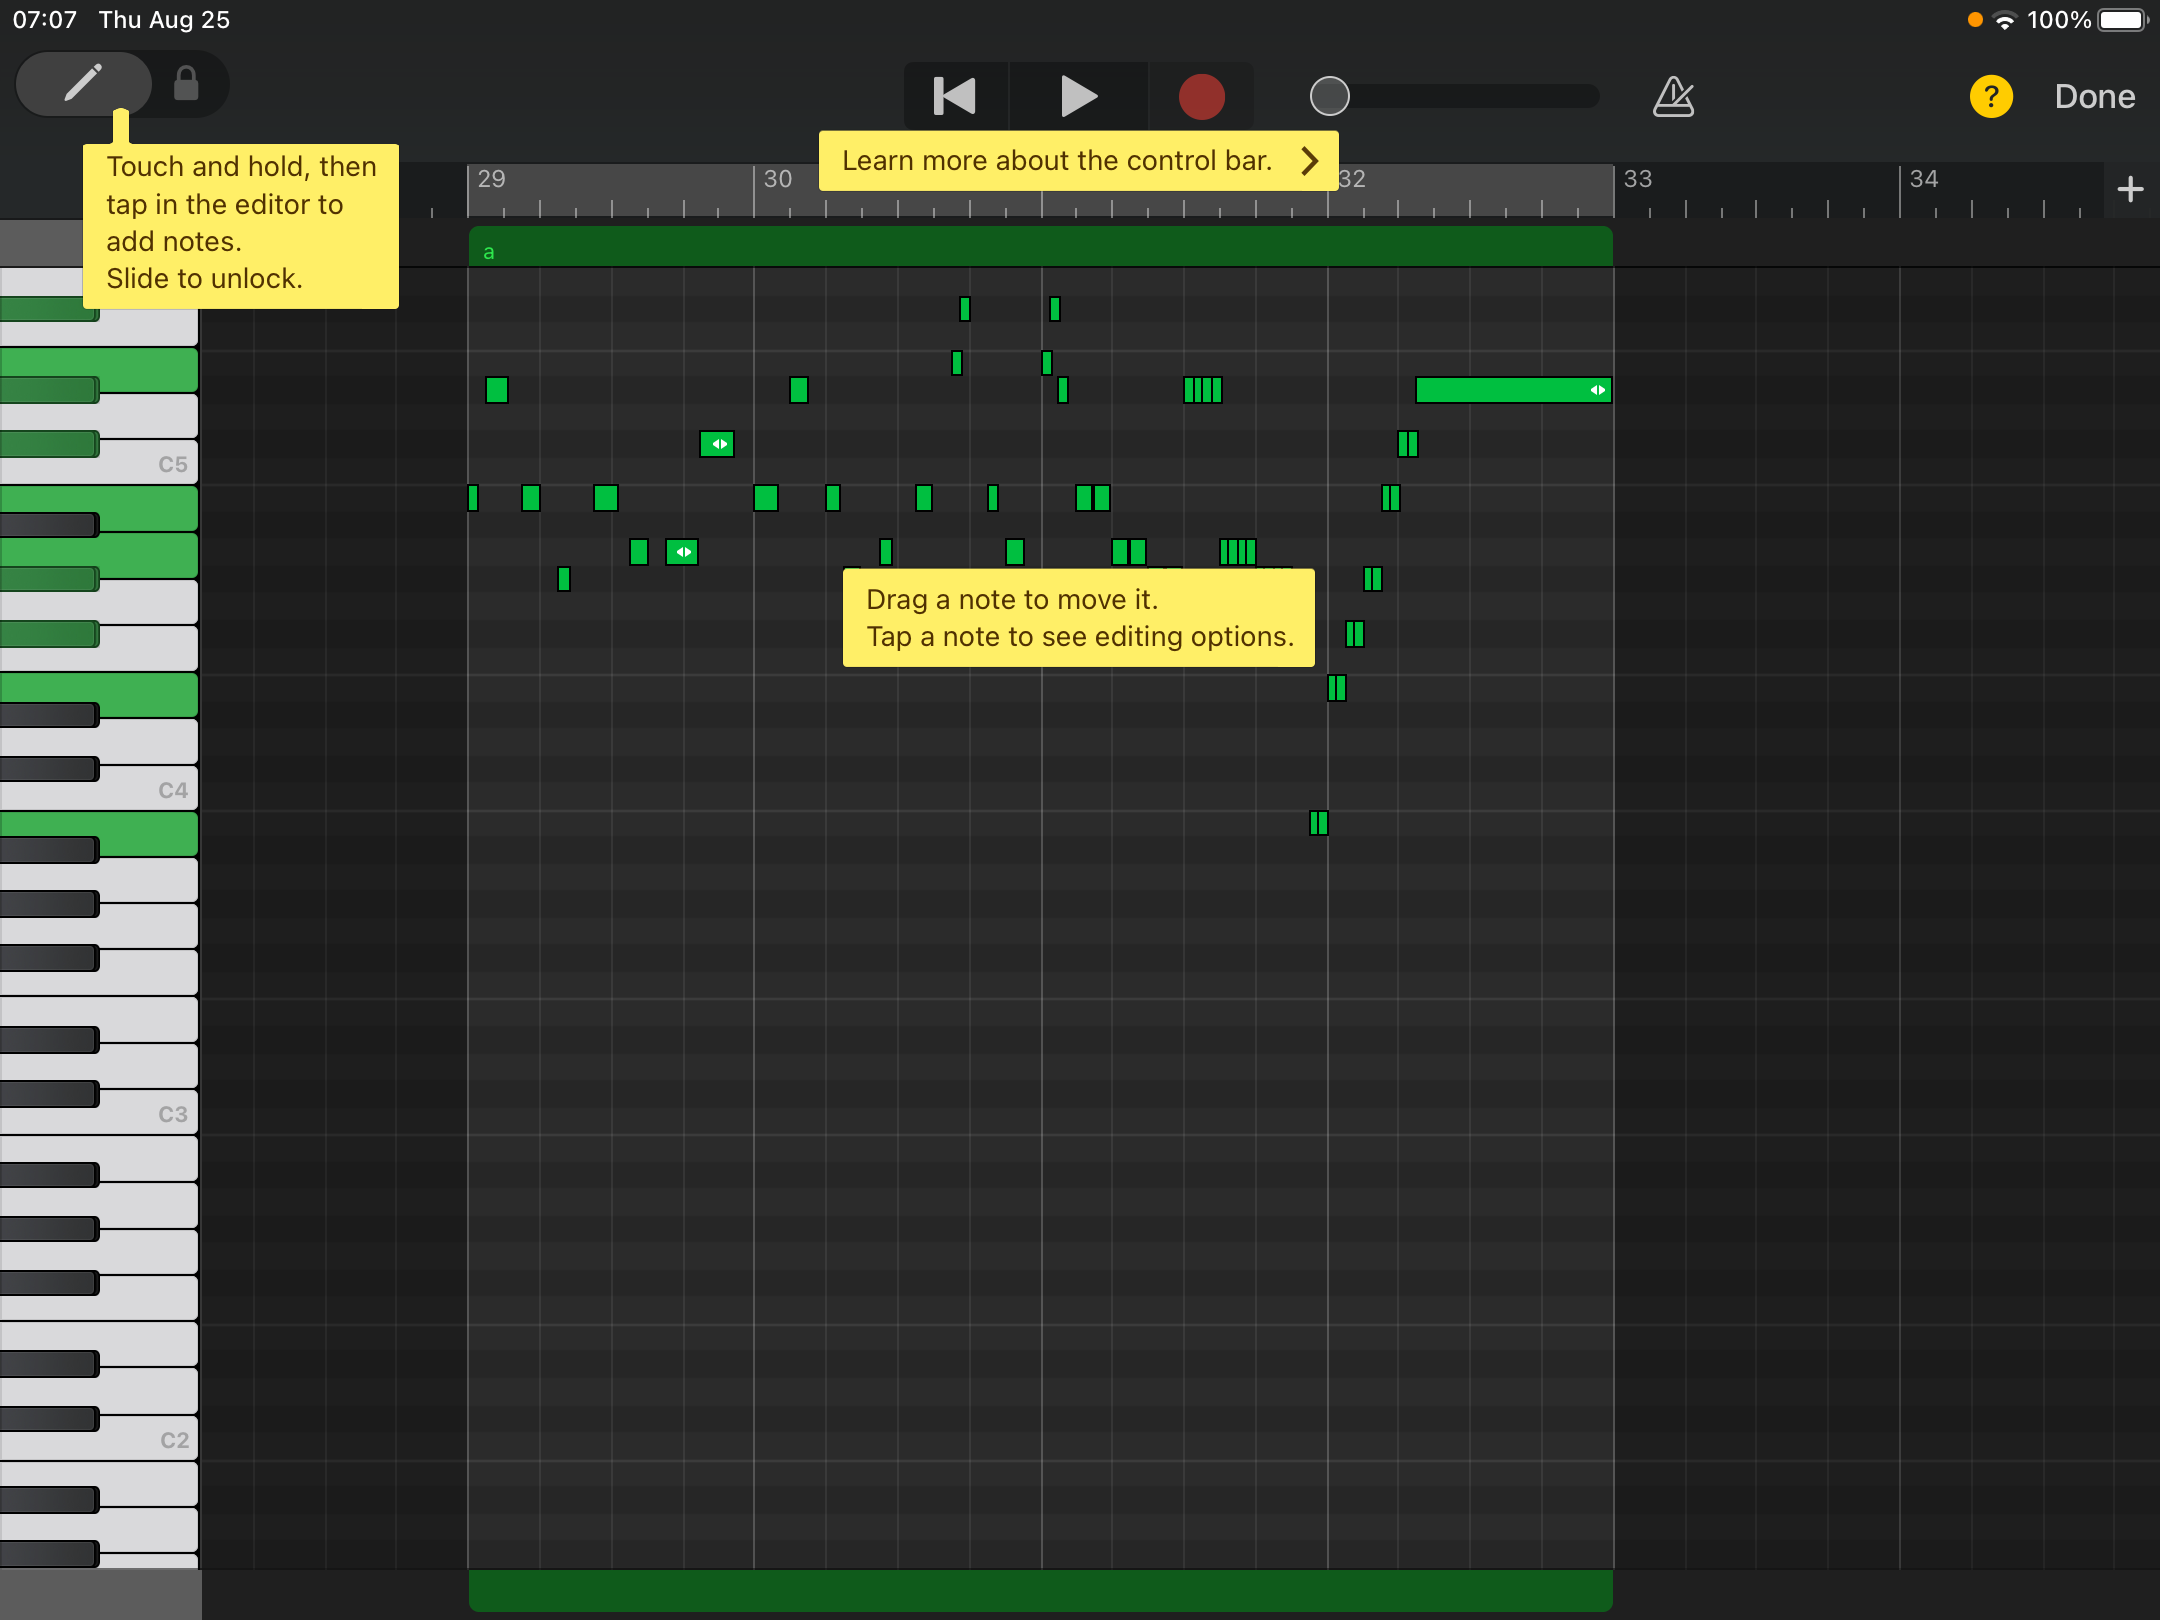This screenshot has width=2160, height=1620.
Task: Tap the pencil edit tool
Action: 83,84
